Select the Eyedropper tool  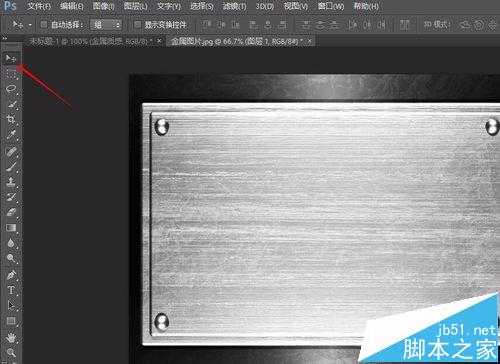(11, 134)
